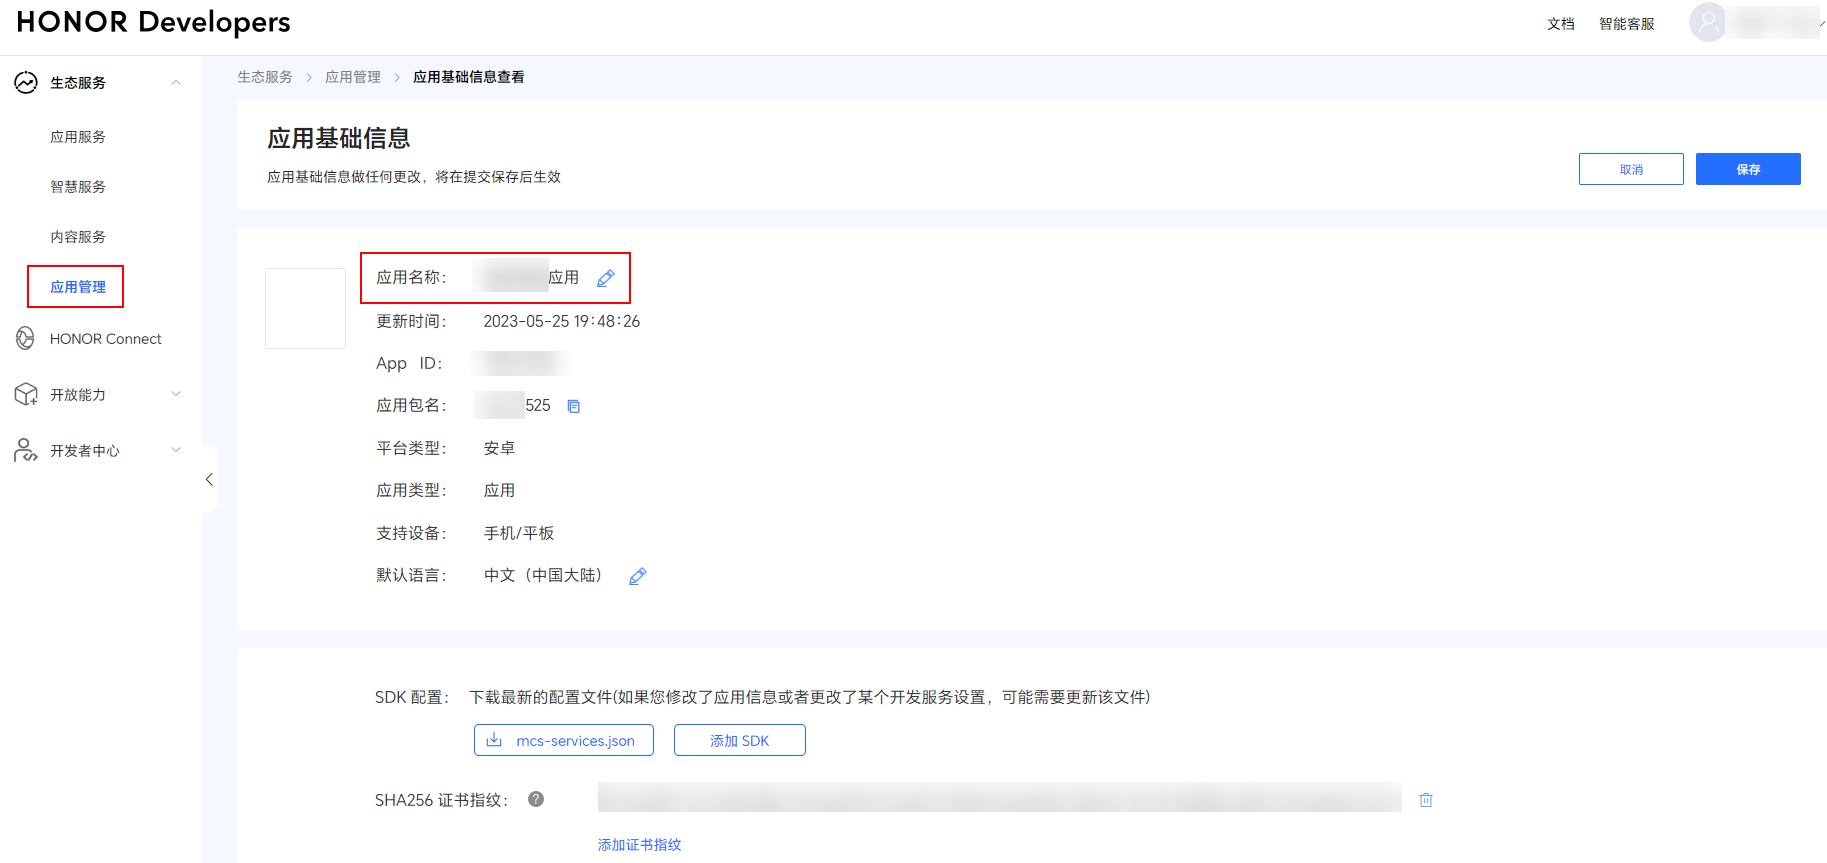Edit 默认语言 with pencil icon
The height and width of the screenshot is (863, 1827).
(638, 576)
